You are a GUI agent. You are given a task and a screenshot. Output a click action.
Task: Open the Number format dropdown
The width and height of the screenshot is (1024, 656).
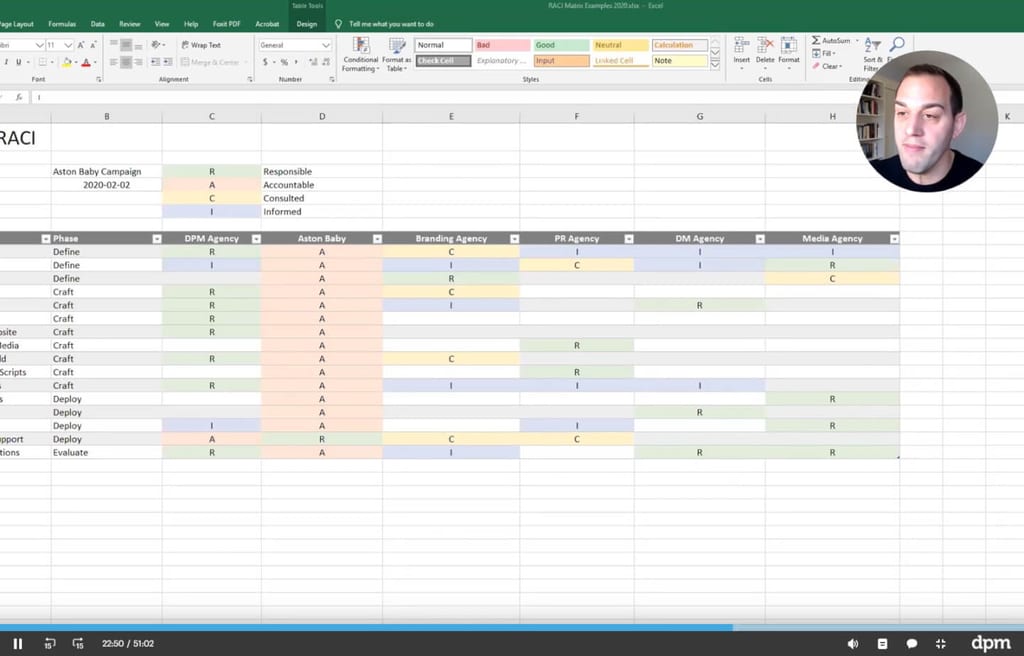click(x=325, y=45)
